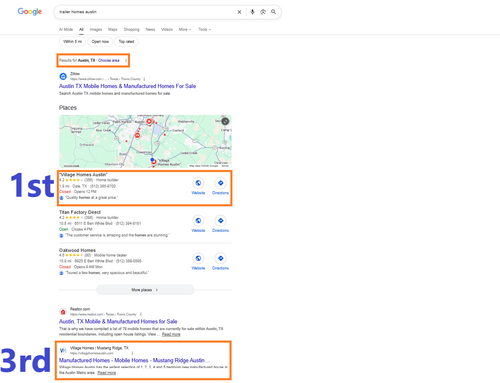Switch to the Videos tab
The image size is (500, 383).
pos(167,29)
